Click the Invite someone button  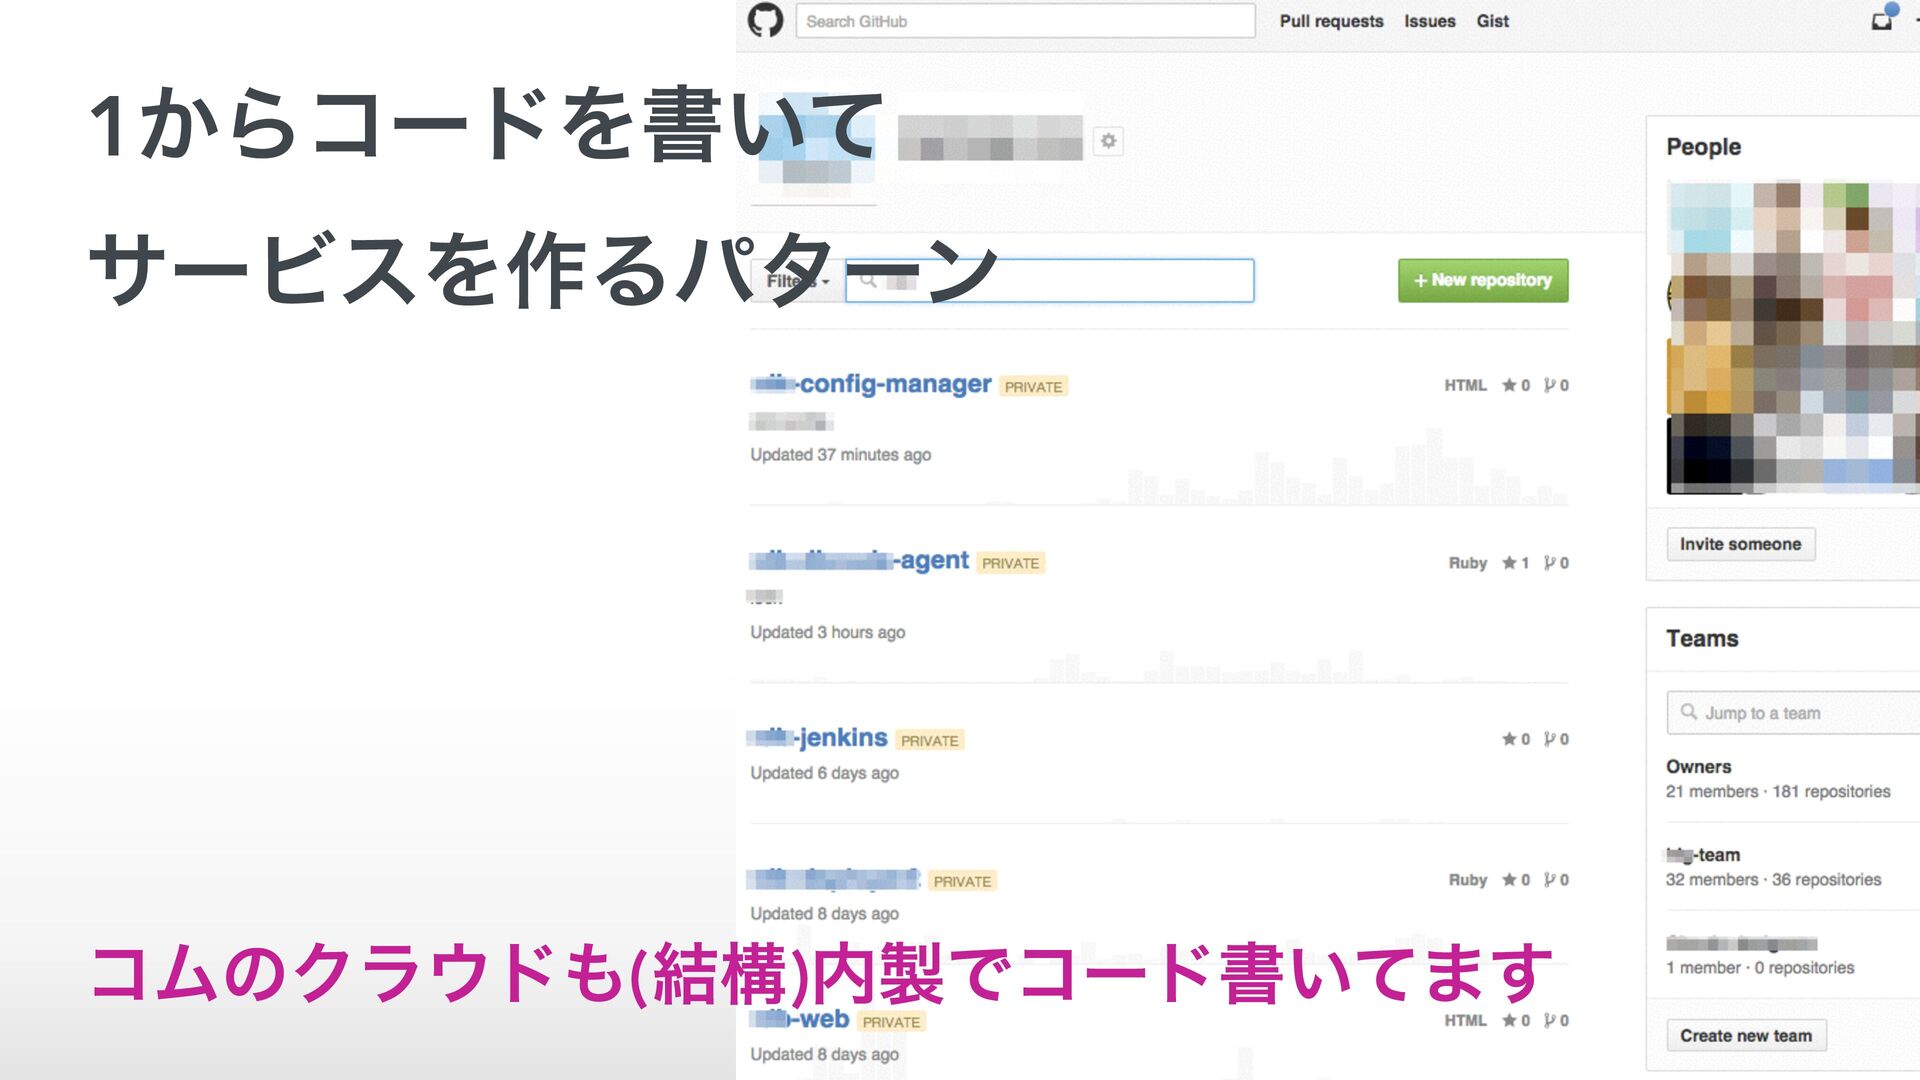pos(1740,544)
